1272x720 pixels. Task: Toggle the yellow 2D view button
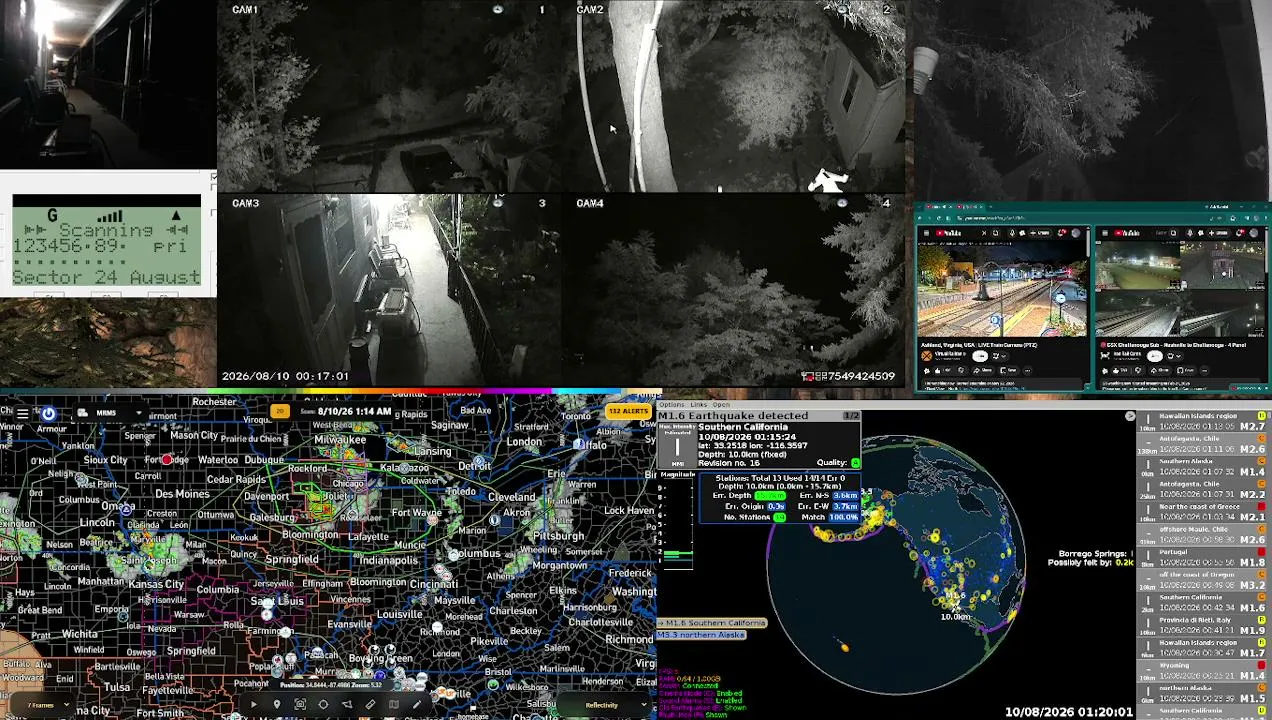[281, 411]
